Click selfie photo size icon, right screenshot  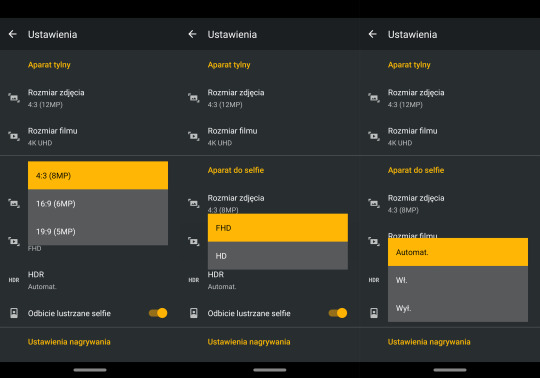pos(374,203)
